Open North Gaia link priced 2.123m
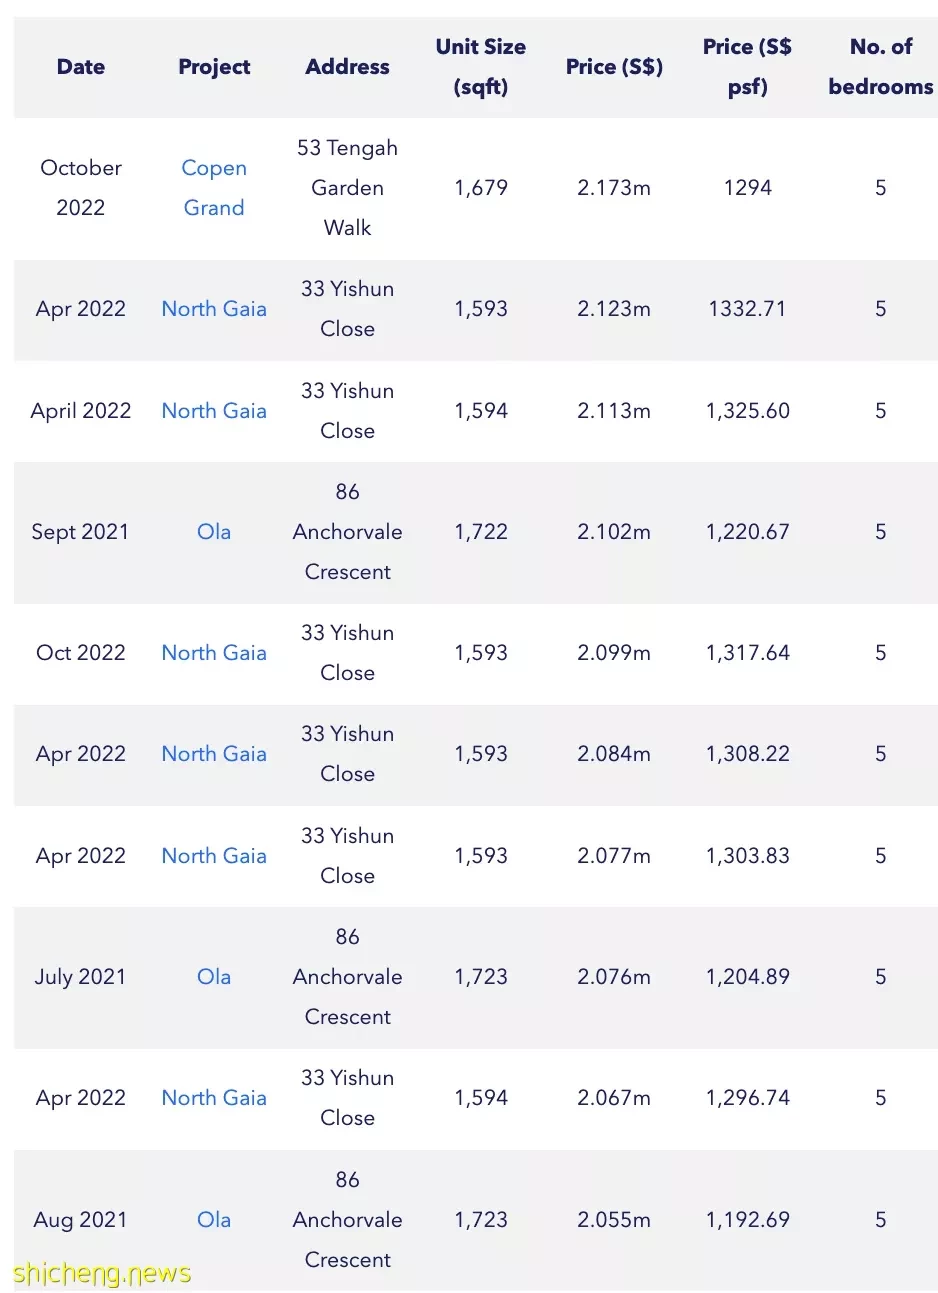The width and height of the screenshot is (938, 1293). (214, 309)
